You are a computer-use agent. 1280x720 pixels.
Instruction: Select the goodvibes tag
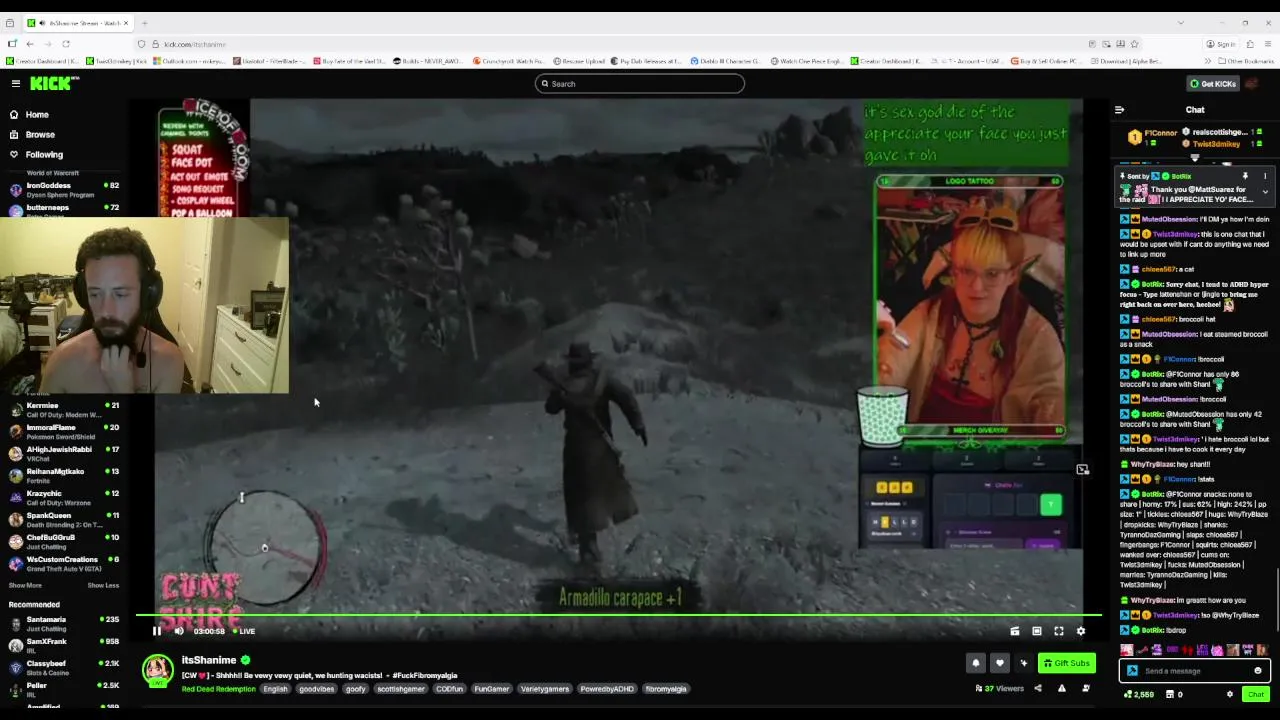click(x=317, y=689)
